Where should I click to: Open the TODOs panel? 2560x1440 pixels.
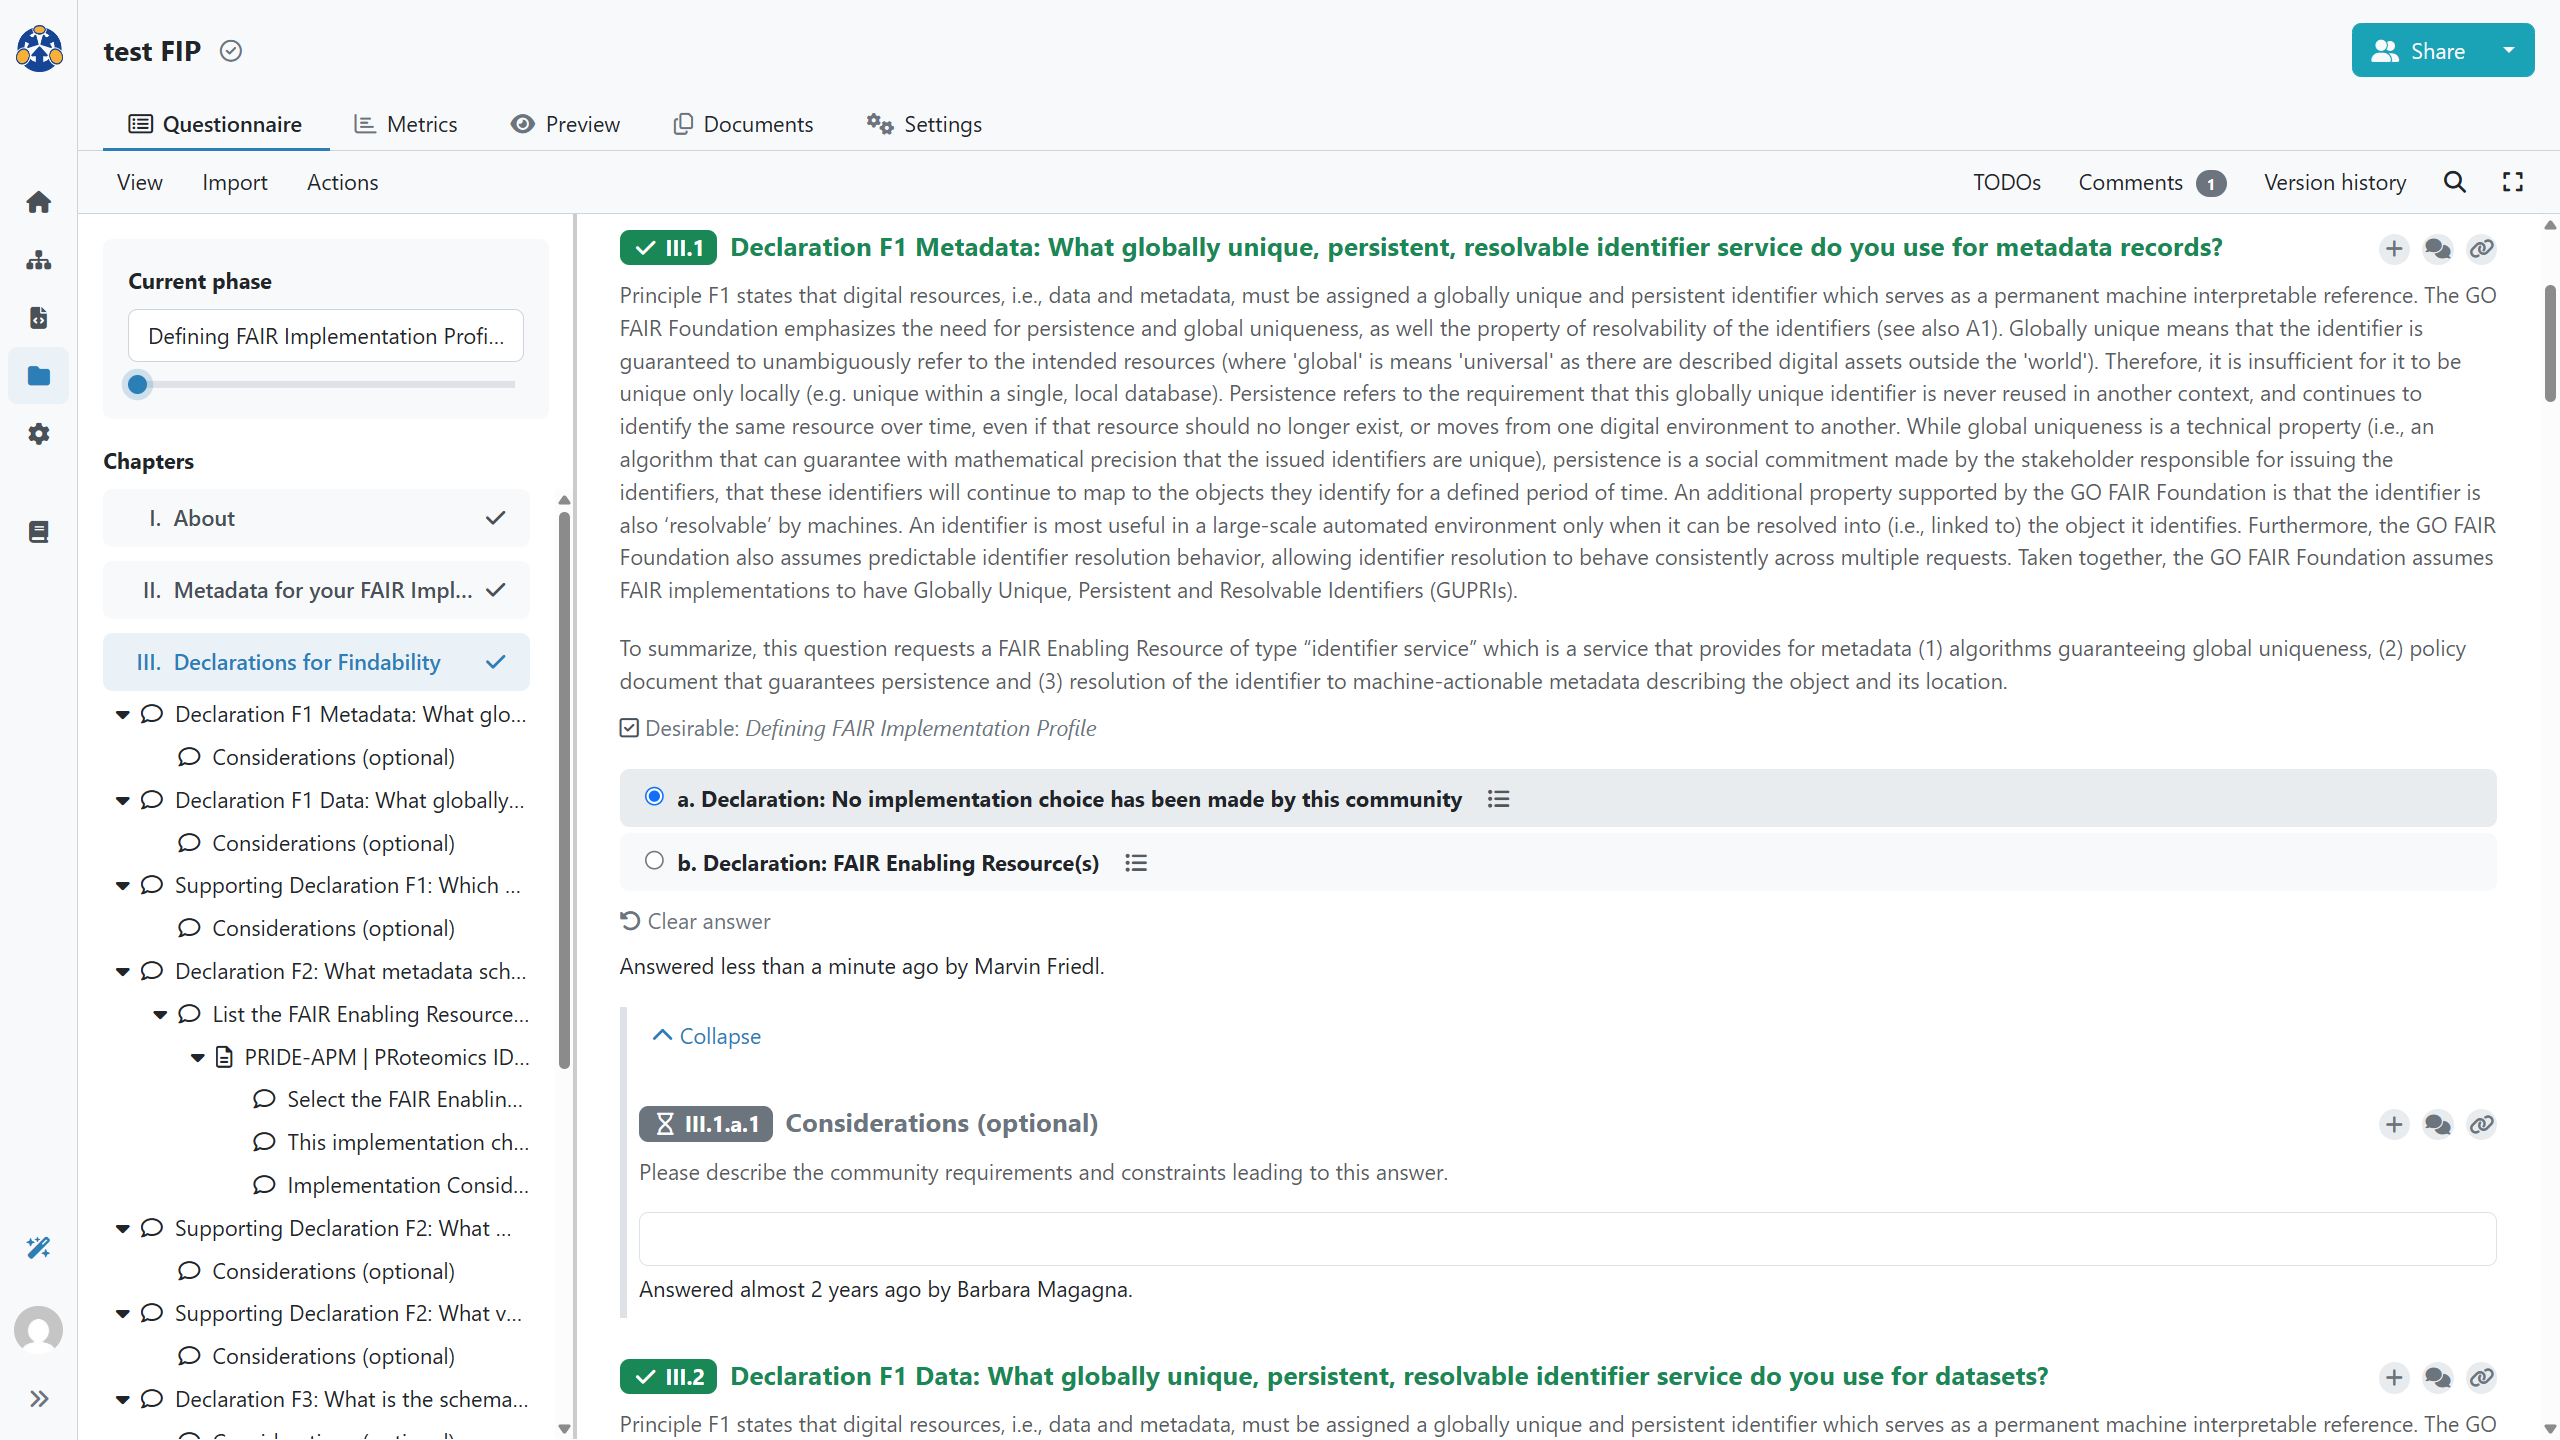click(x=2007, y=182)
